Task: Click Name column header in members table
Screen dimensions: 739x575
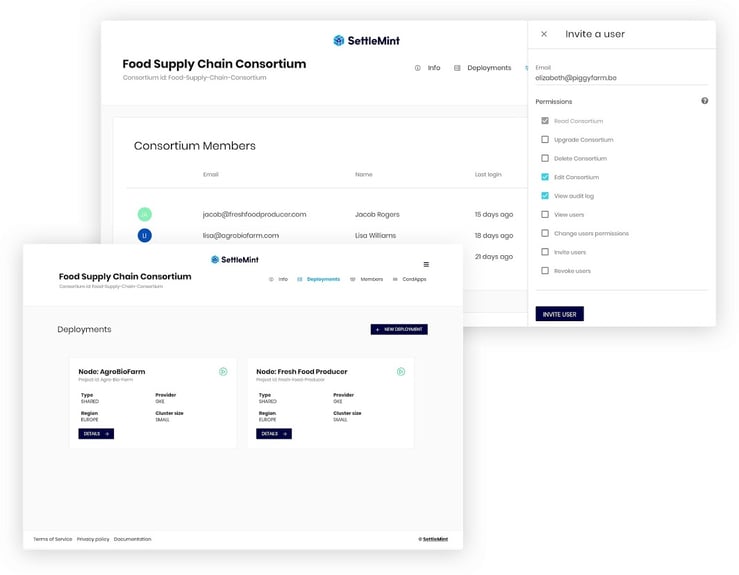Action: [364, 174]
